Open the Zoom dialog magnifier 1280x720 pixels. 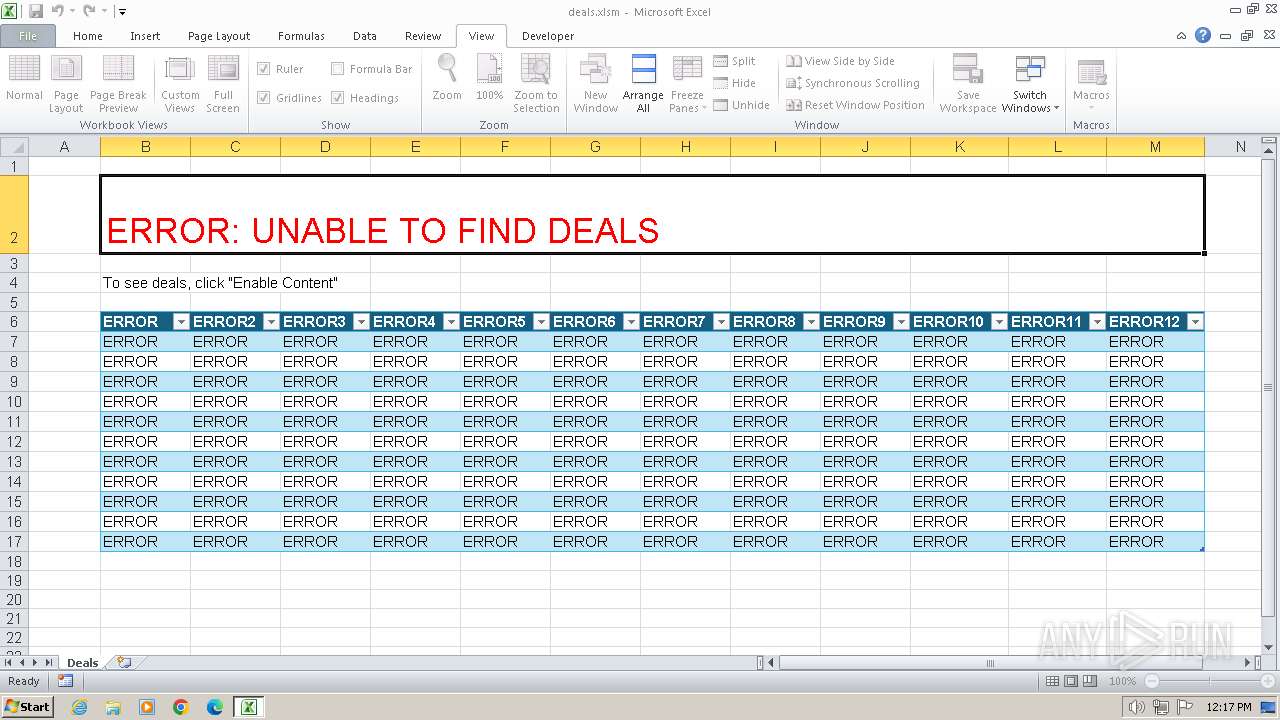447,78
